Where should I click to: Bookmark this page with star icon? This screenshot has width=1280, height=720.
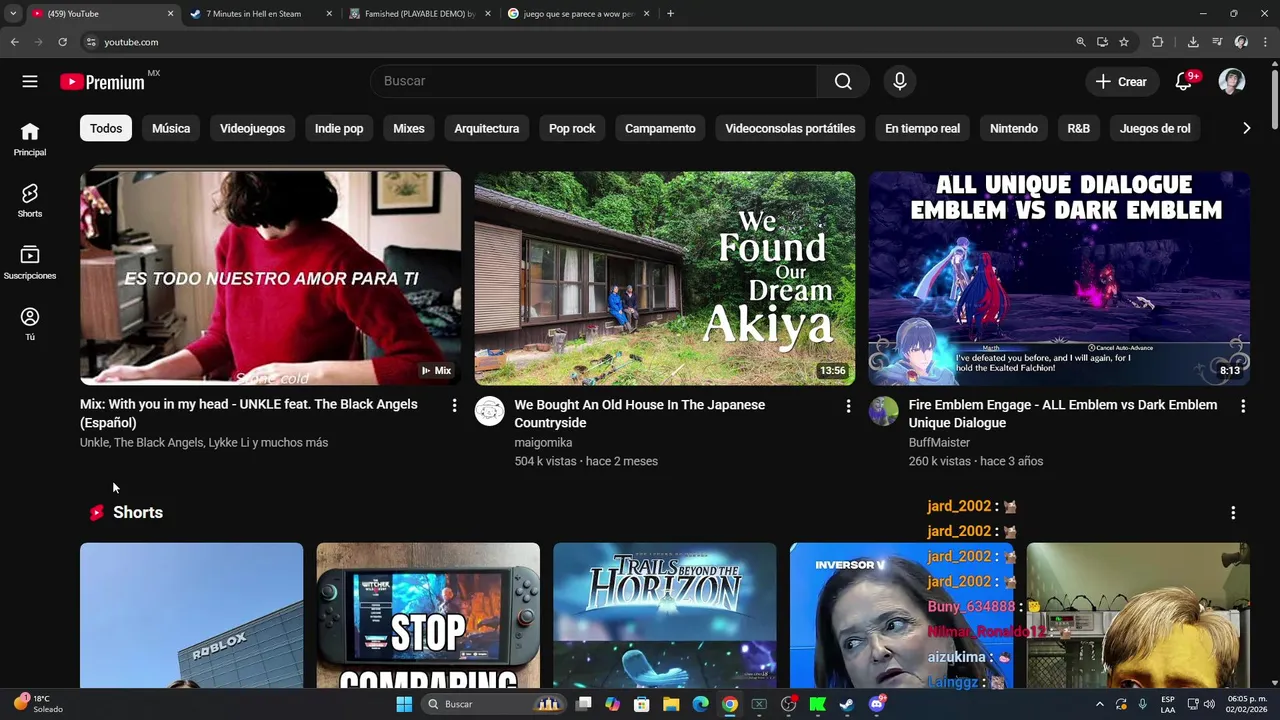1124,42
